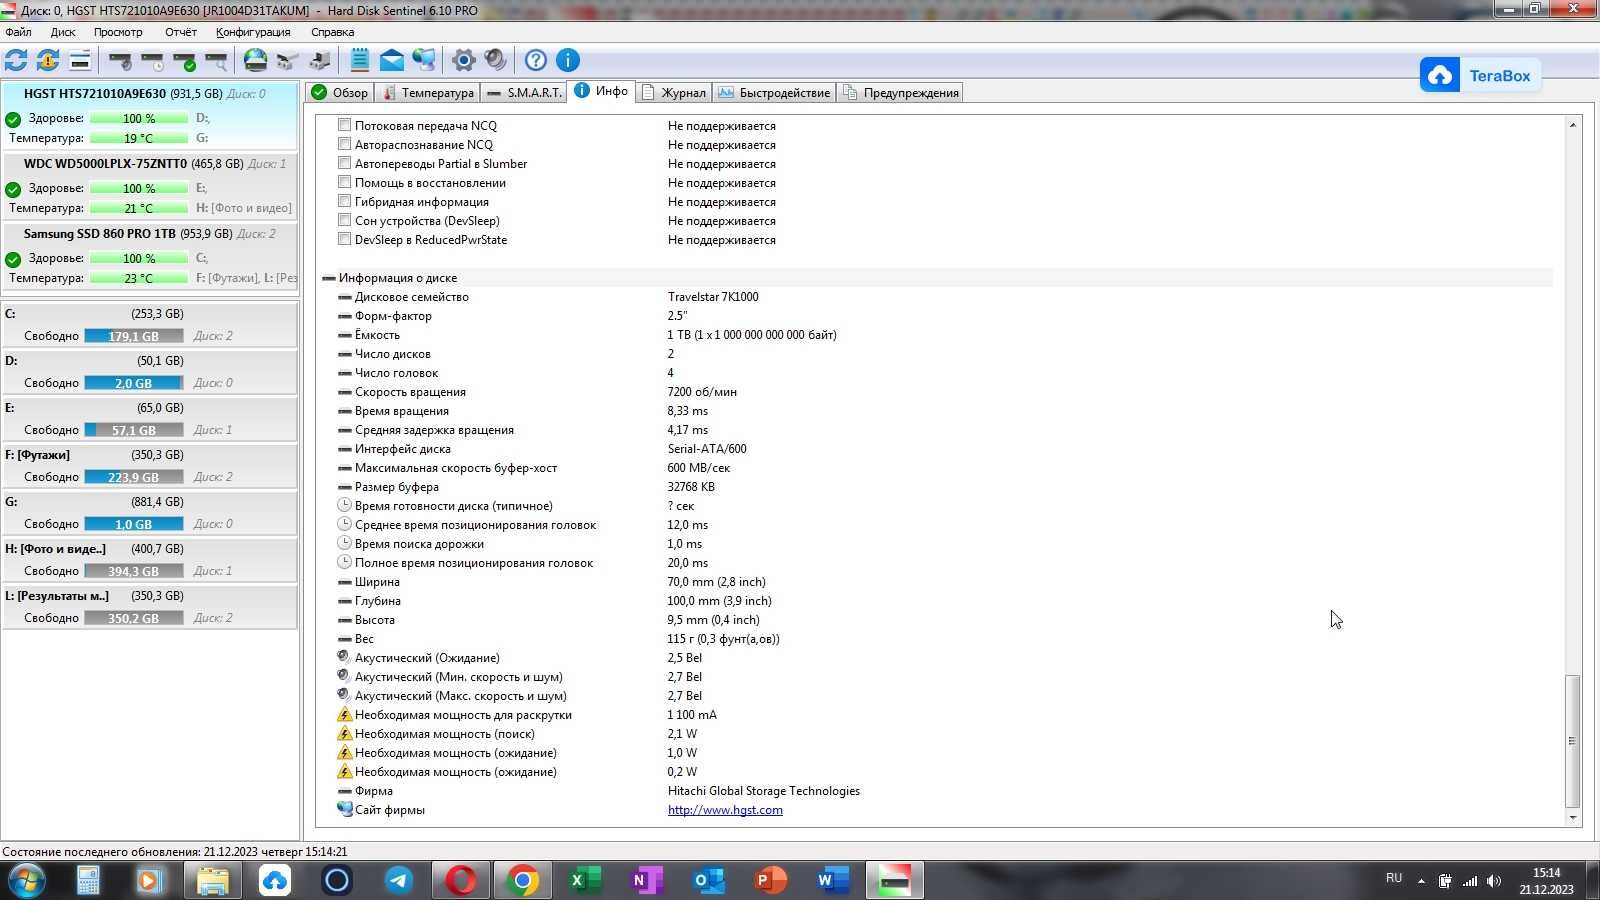
Task: Toggle the Помощь в восстановлении checkbox
Action: tap(344, 182)
